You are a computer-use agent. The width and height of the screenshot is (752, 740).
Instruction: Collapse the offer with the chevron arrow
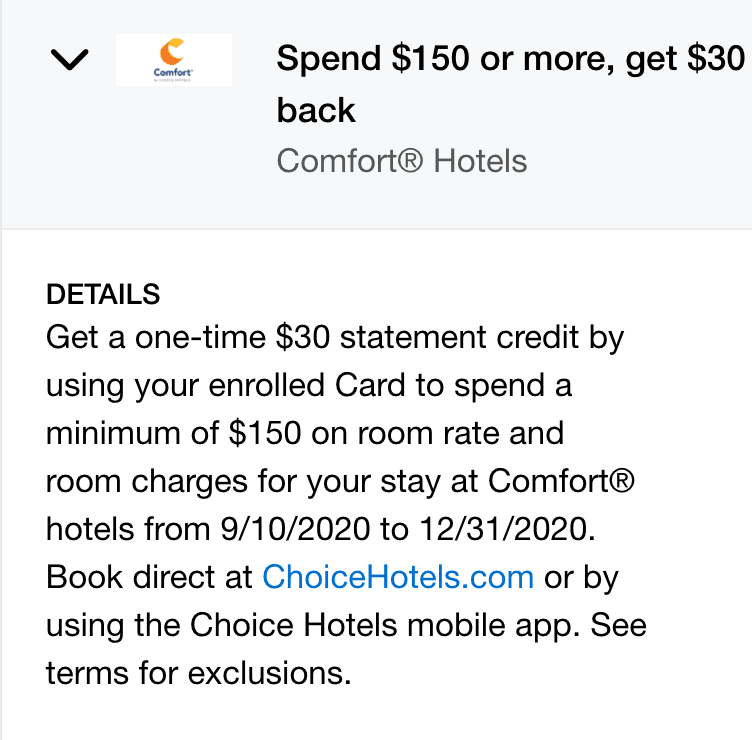(69, 61)
